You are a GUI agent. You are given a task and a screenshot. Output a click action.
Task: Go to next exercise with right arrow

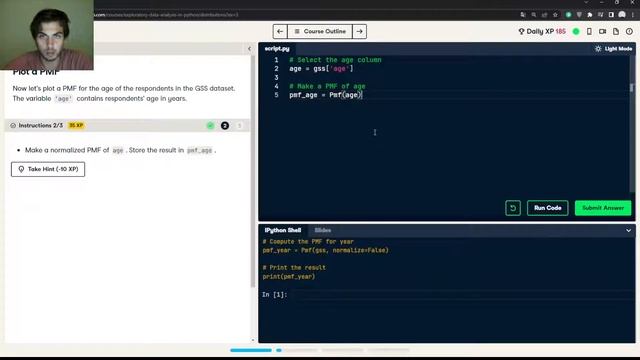point(359,31)
